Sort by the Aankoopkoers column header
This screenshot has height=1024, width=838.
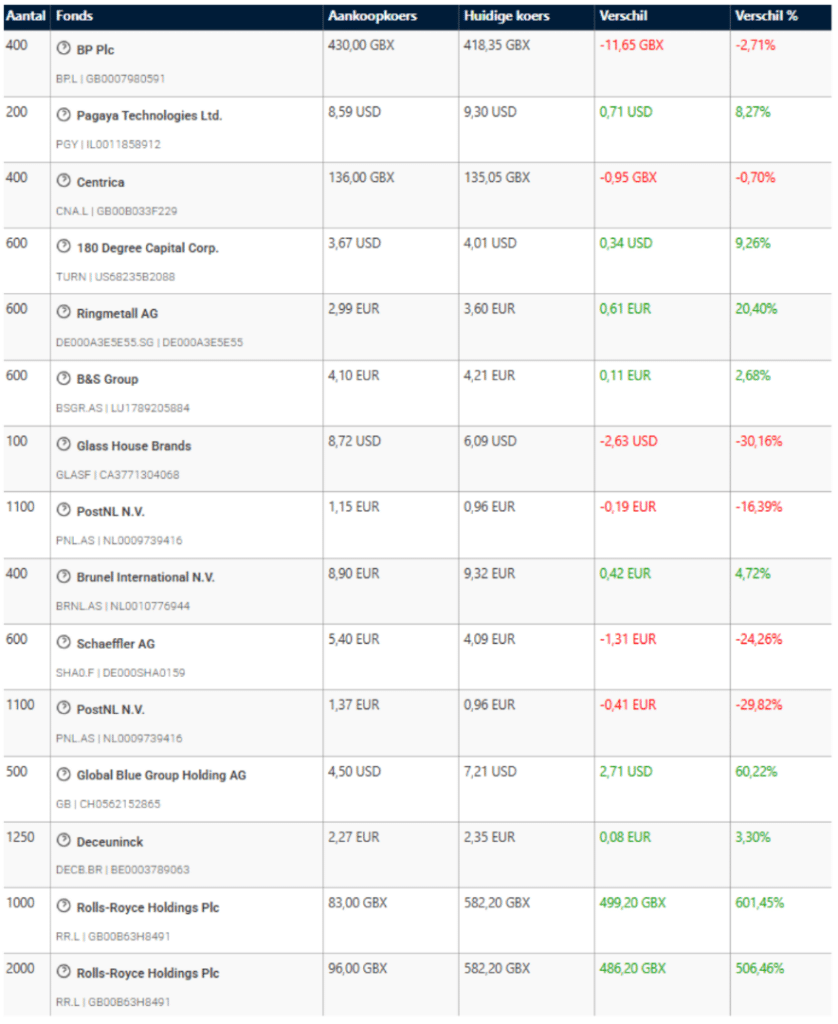click(x=373, y=16)
